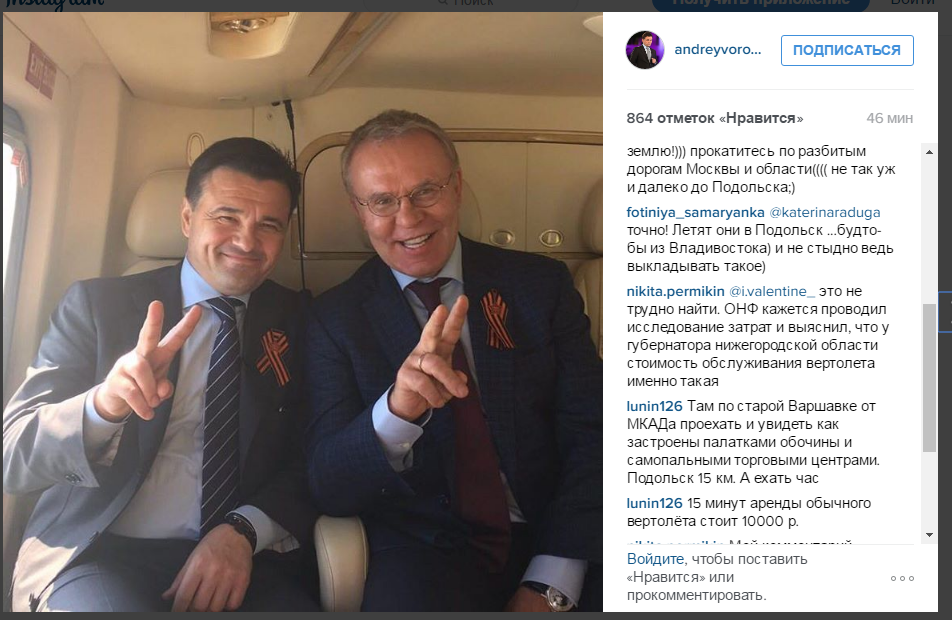Viewport: 952px width, 620px height.
Task: Click the Войдите login link
Action: coord(655,559)
